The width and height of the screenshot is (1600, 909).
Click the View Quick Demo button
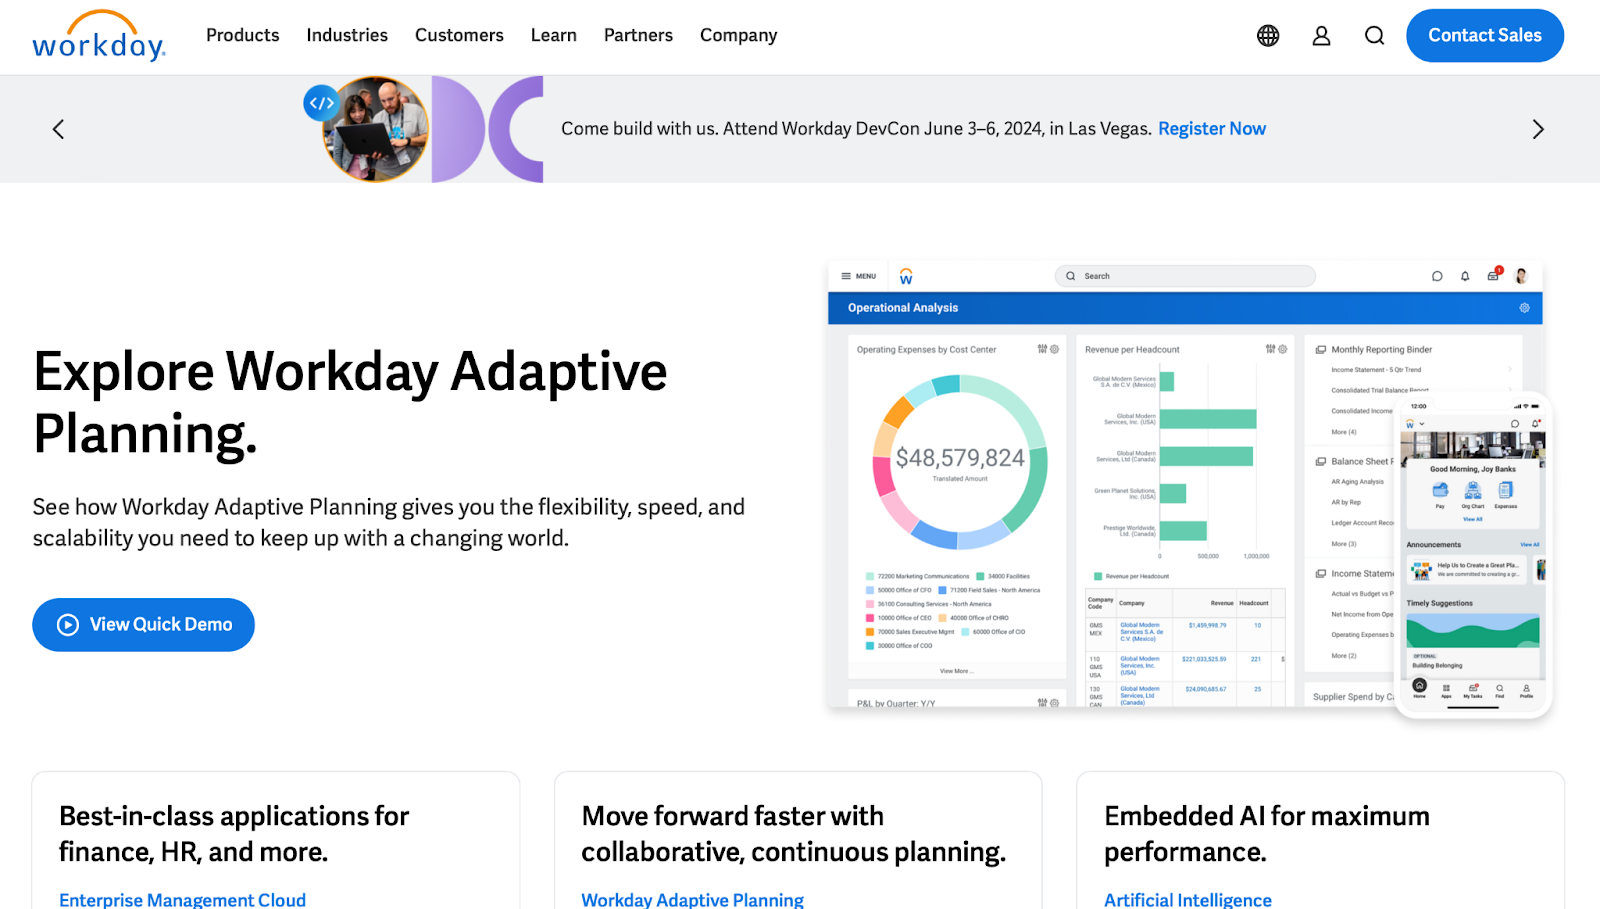[143, 624]
